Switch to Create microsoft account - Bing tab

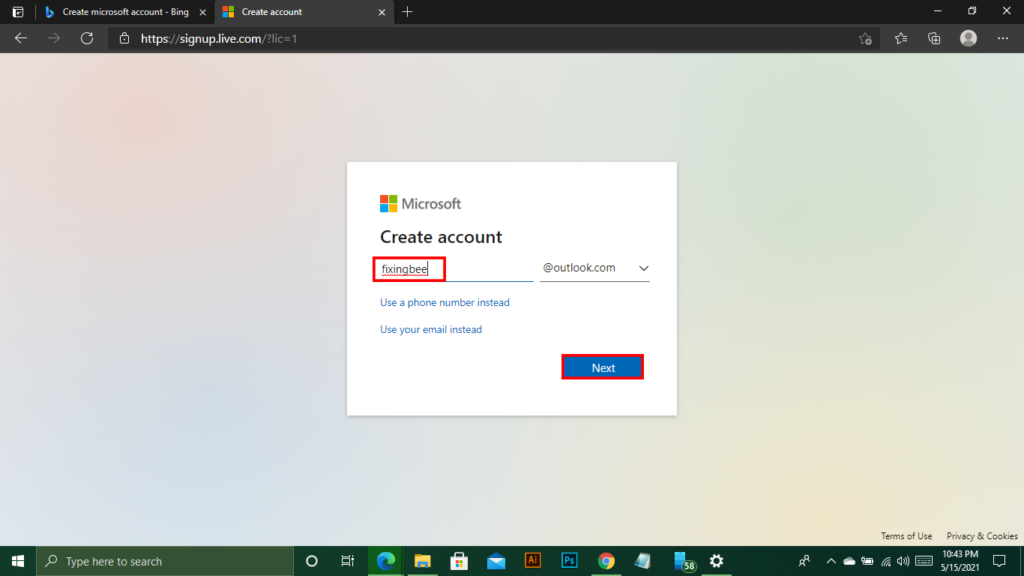125,12
